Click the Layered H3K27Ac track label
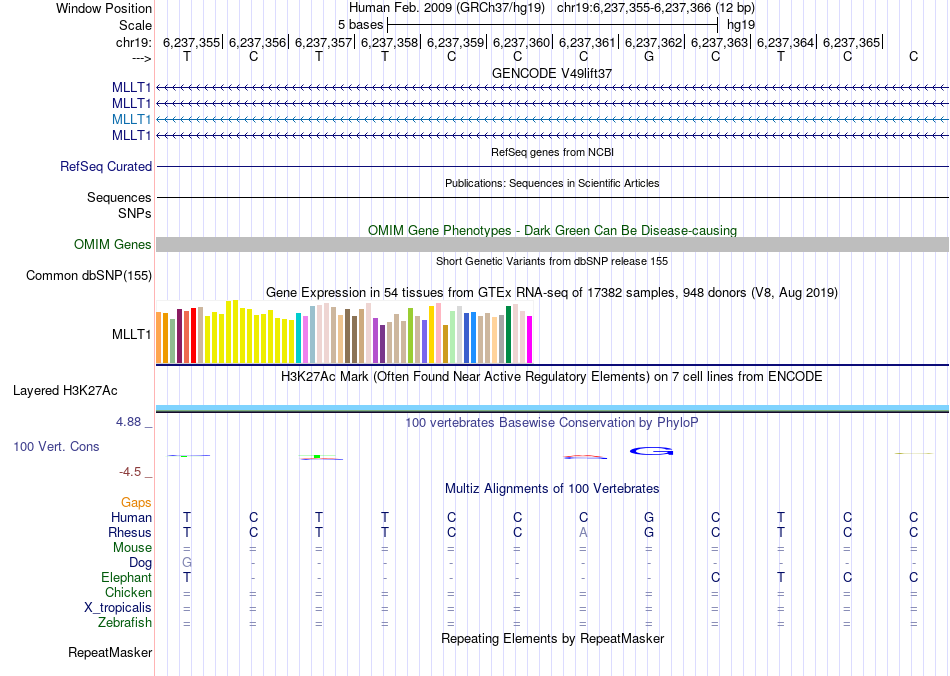The height and width of the screenshot is (676, 950). 65,391
